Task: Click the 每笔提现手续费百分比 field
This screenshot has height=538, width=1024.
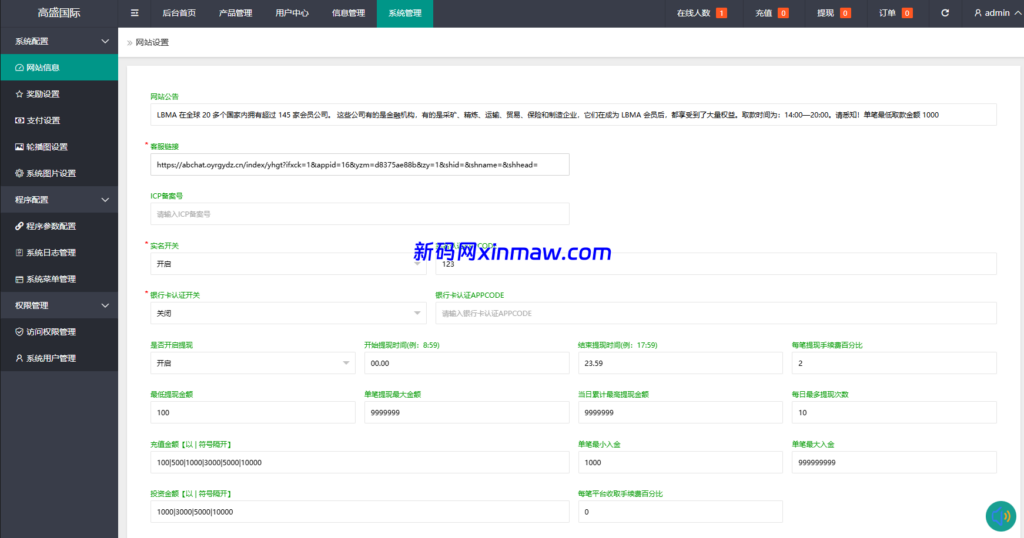Action: 894,363
